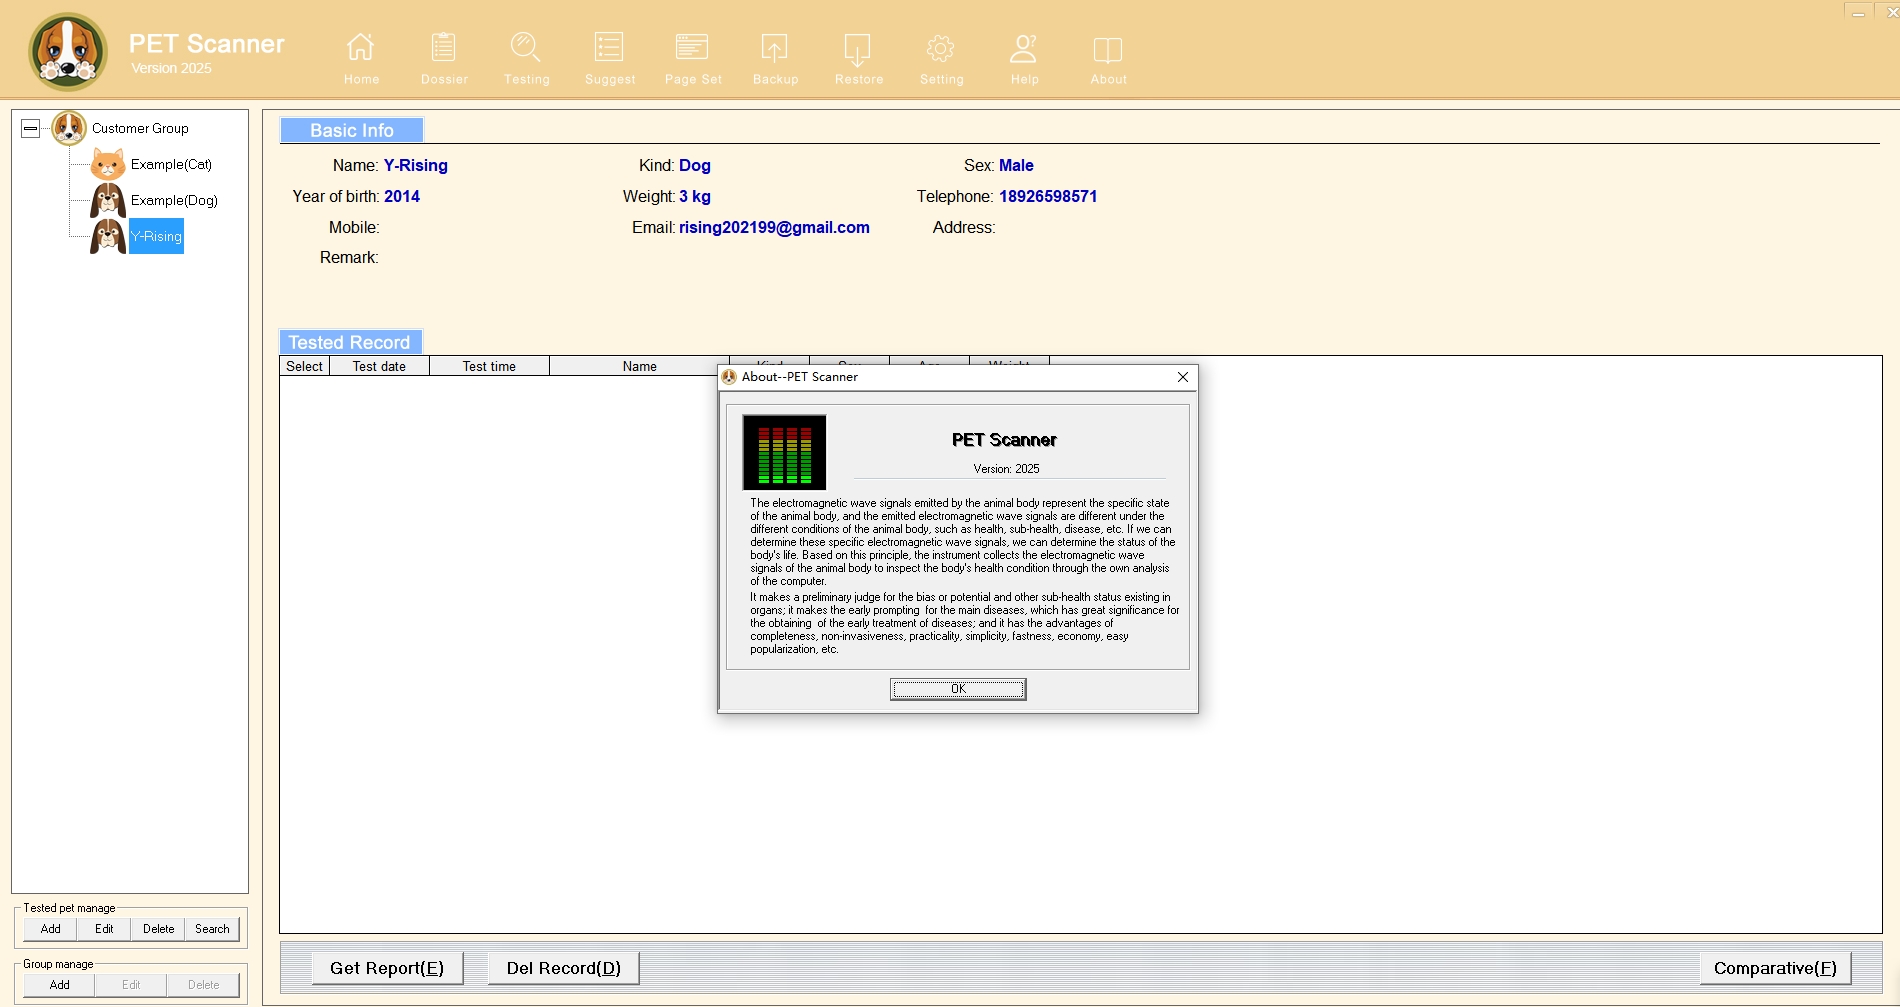Image resolution: width=1900 pixels, height=1007 pixels.
Task: Close the About--PET Scanner dialog
Action: coord(1183,377)
